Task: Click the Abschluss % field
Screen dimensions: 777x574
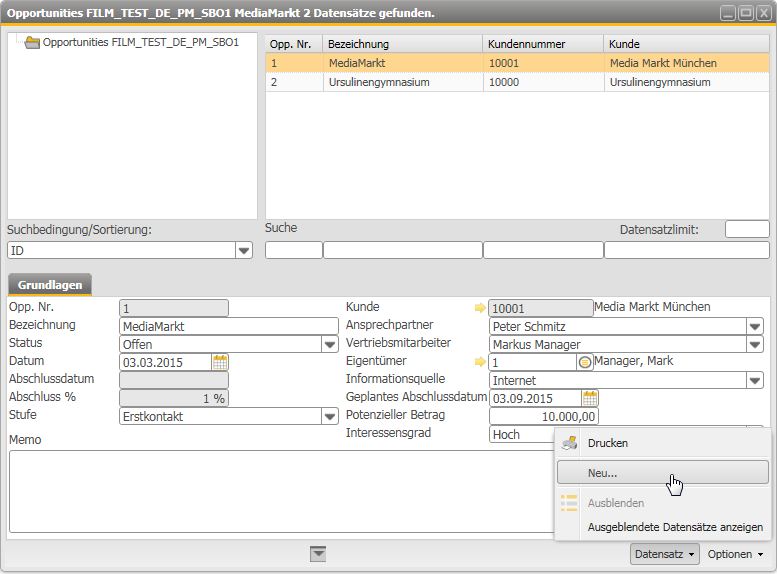Action: point(174,398)
